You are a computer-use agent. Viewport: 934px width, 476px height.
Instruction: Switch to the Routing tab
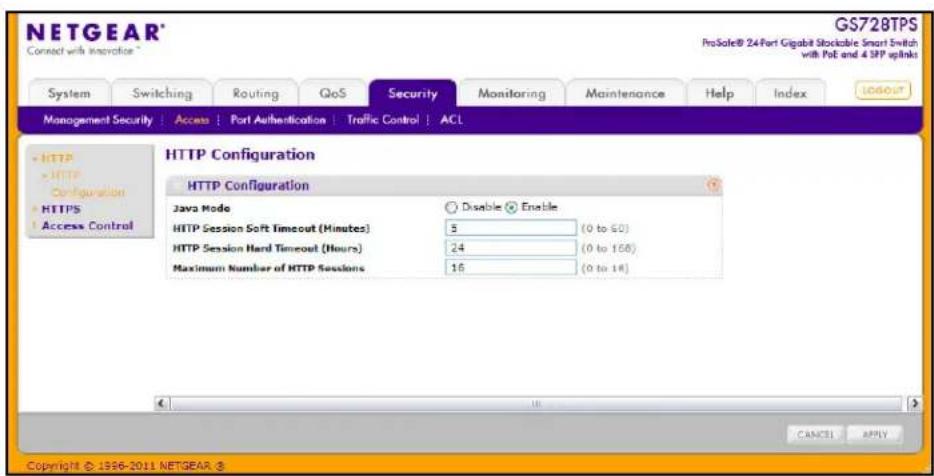(256, 94)
